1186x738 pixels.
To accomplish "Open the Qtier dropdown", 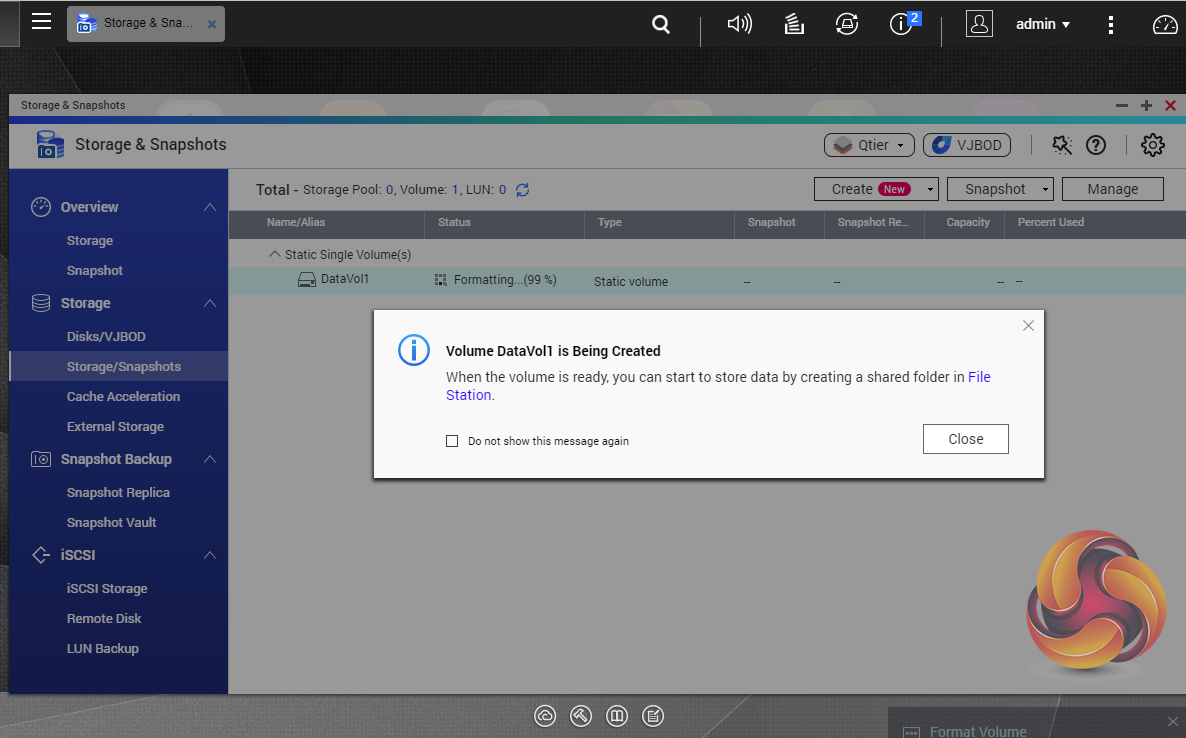I will tap(869, 145).
